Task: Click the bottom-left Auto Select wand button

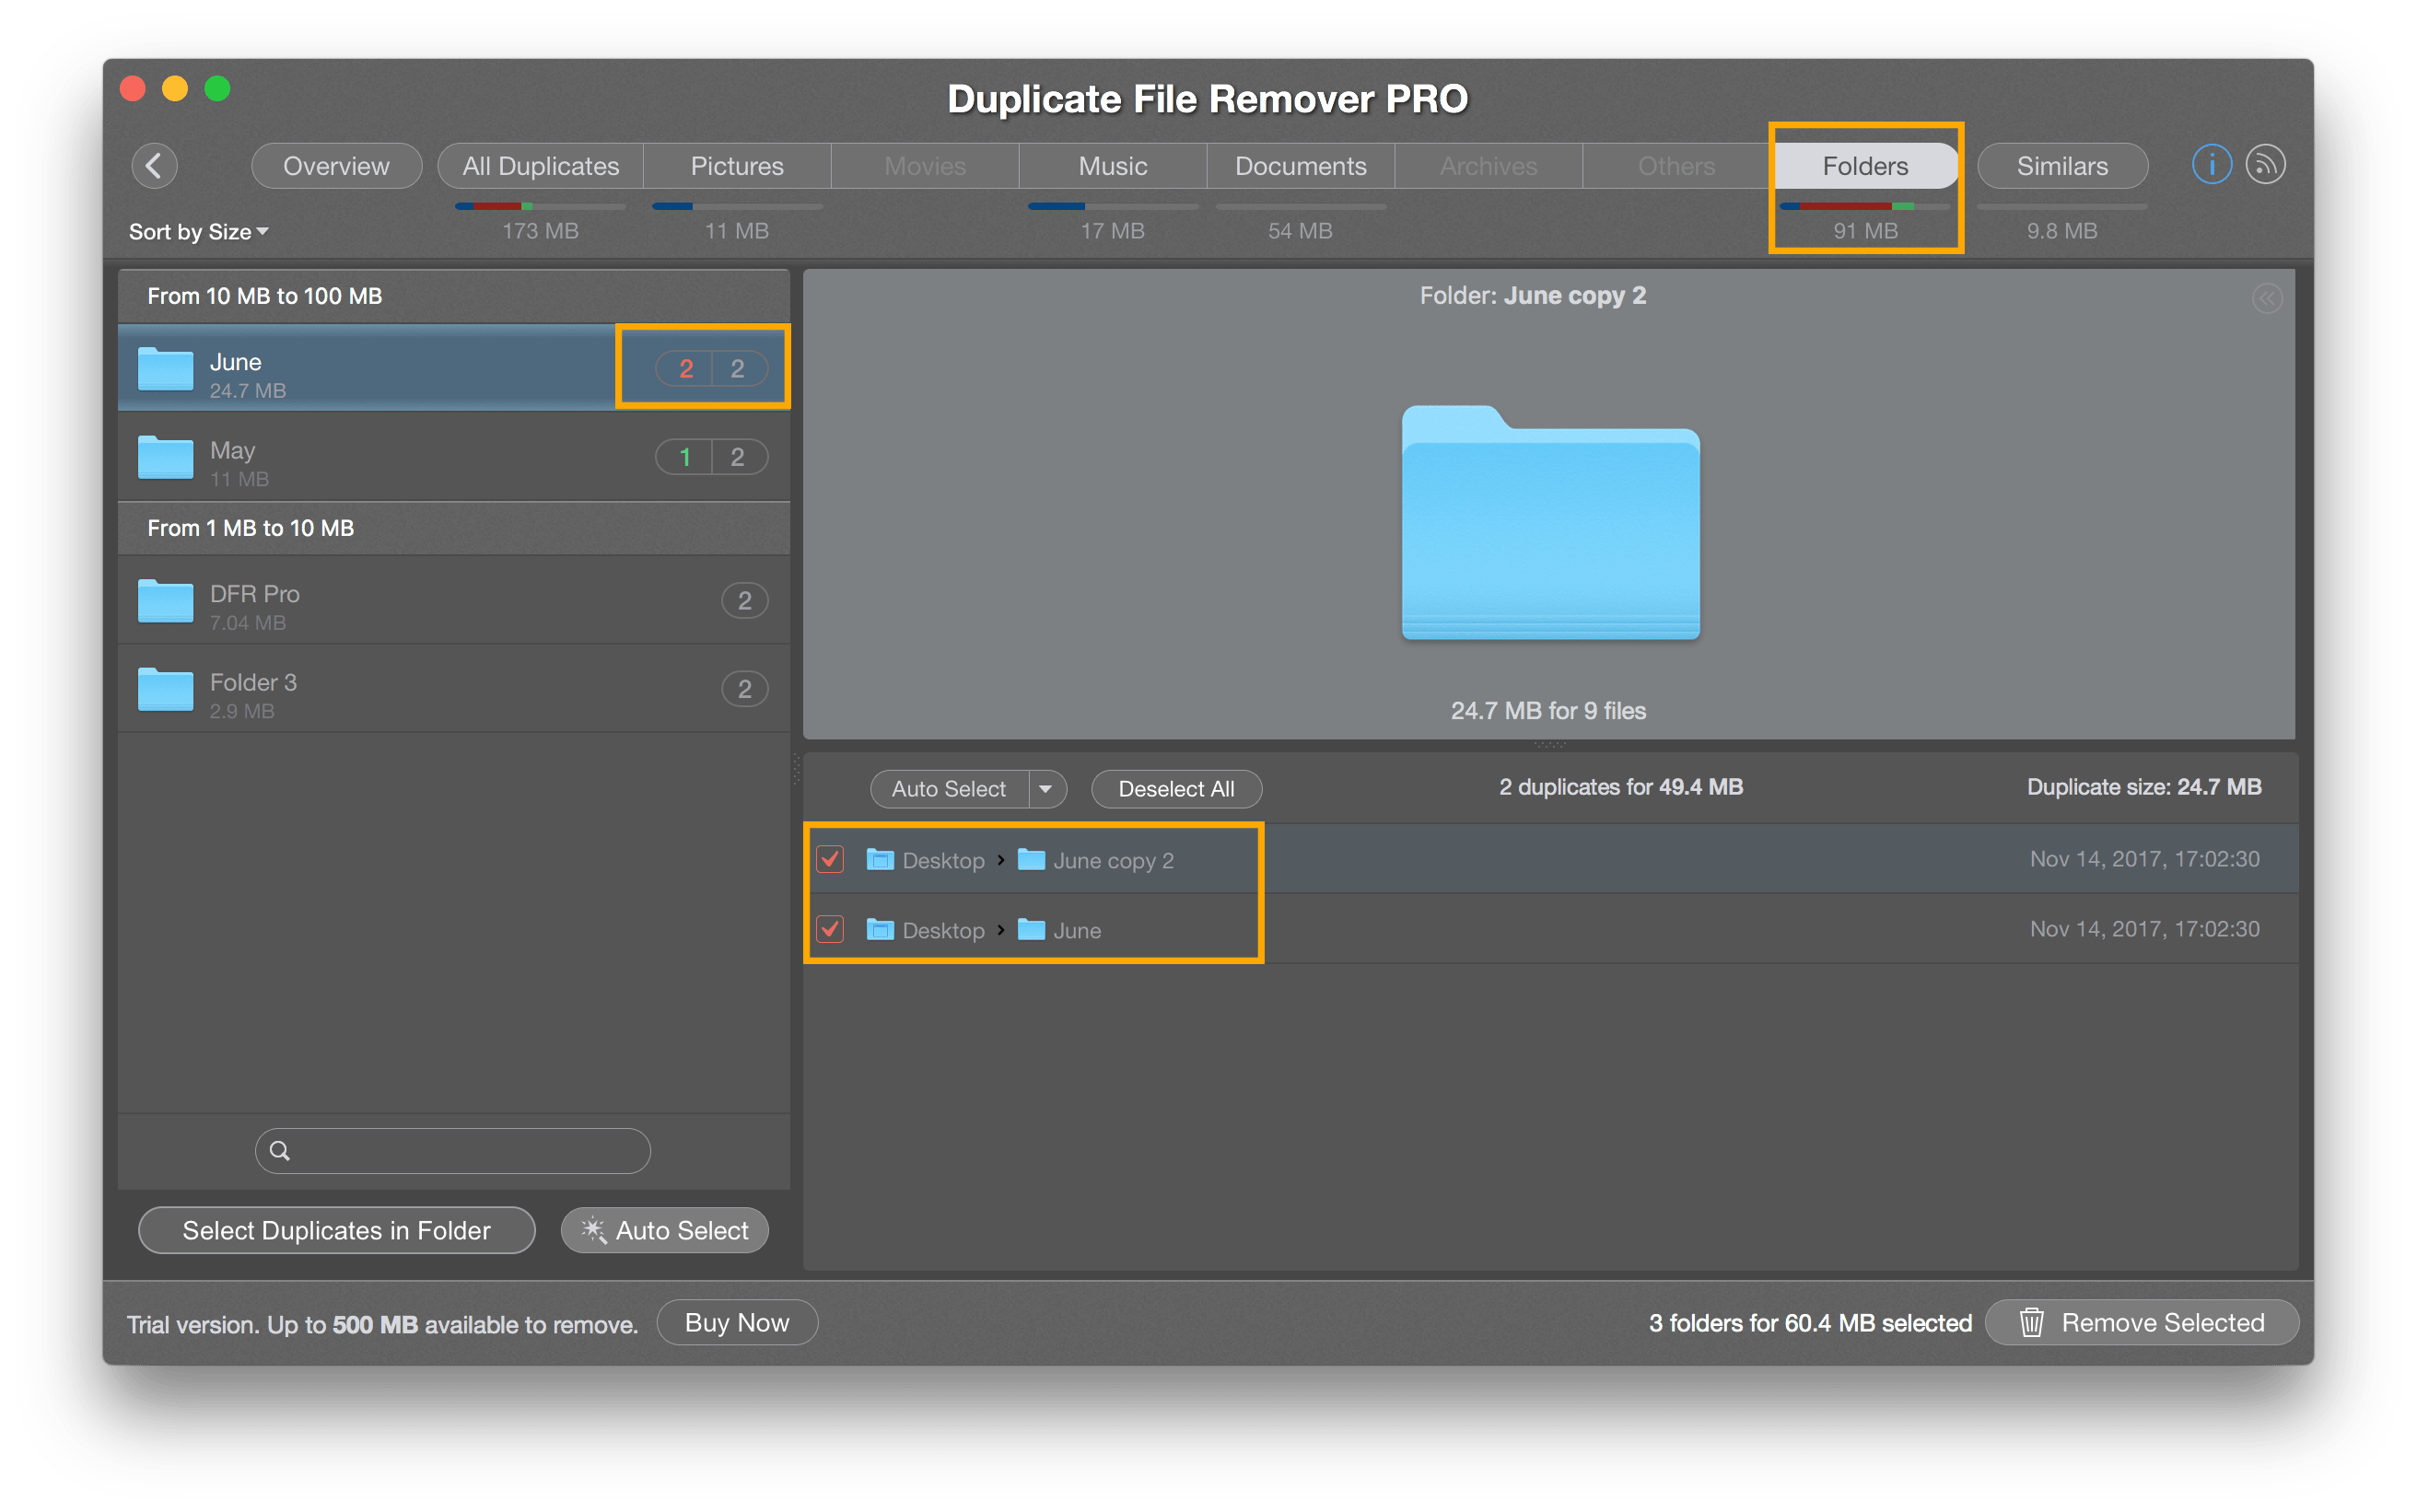Action: [x=665, y=1230]
